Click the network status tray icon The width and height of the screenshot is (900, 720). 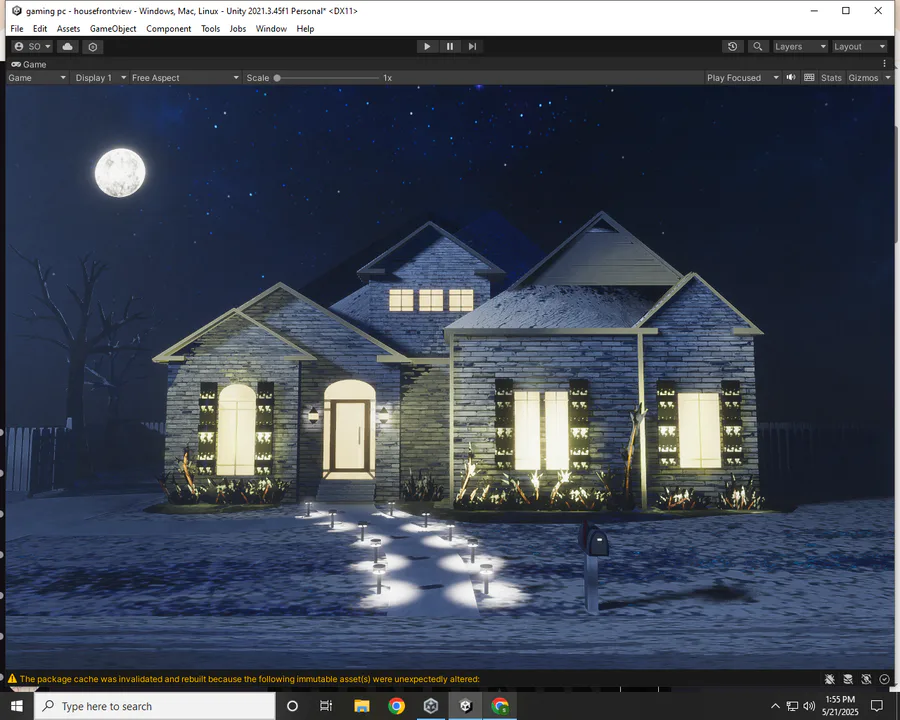click(x=792, y=706)
